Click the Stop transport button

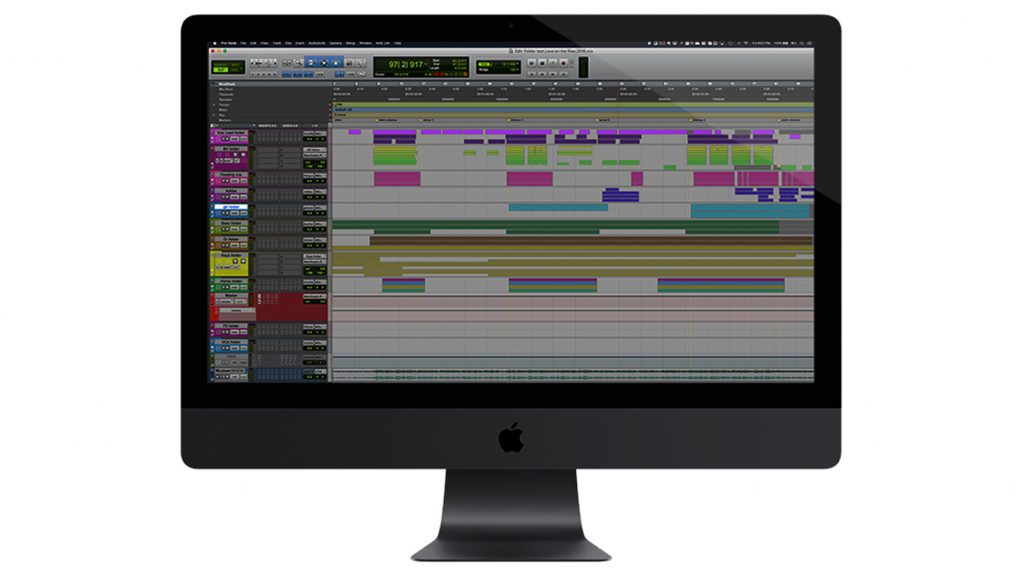542,62
